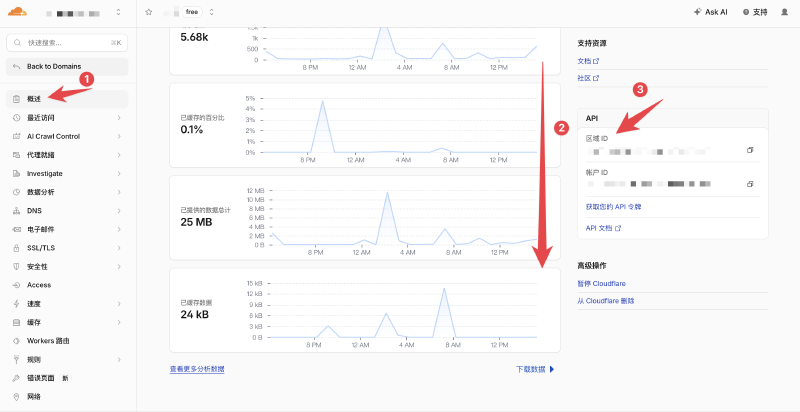Open the user profile icon
Screen dimensions: 800x412
point(785,12)
